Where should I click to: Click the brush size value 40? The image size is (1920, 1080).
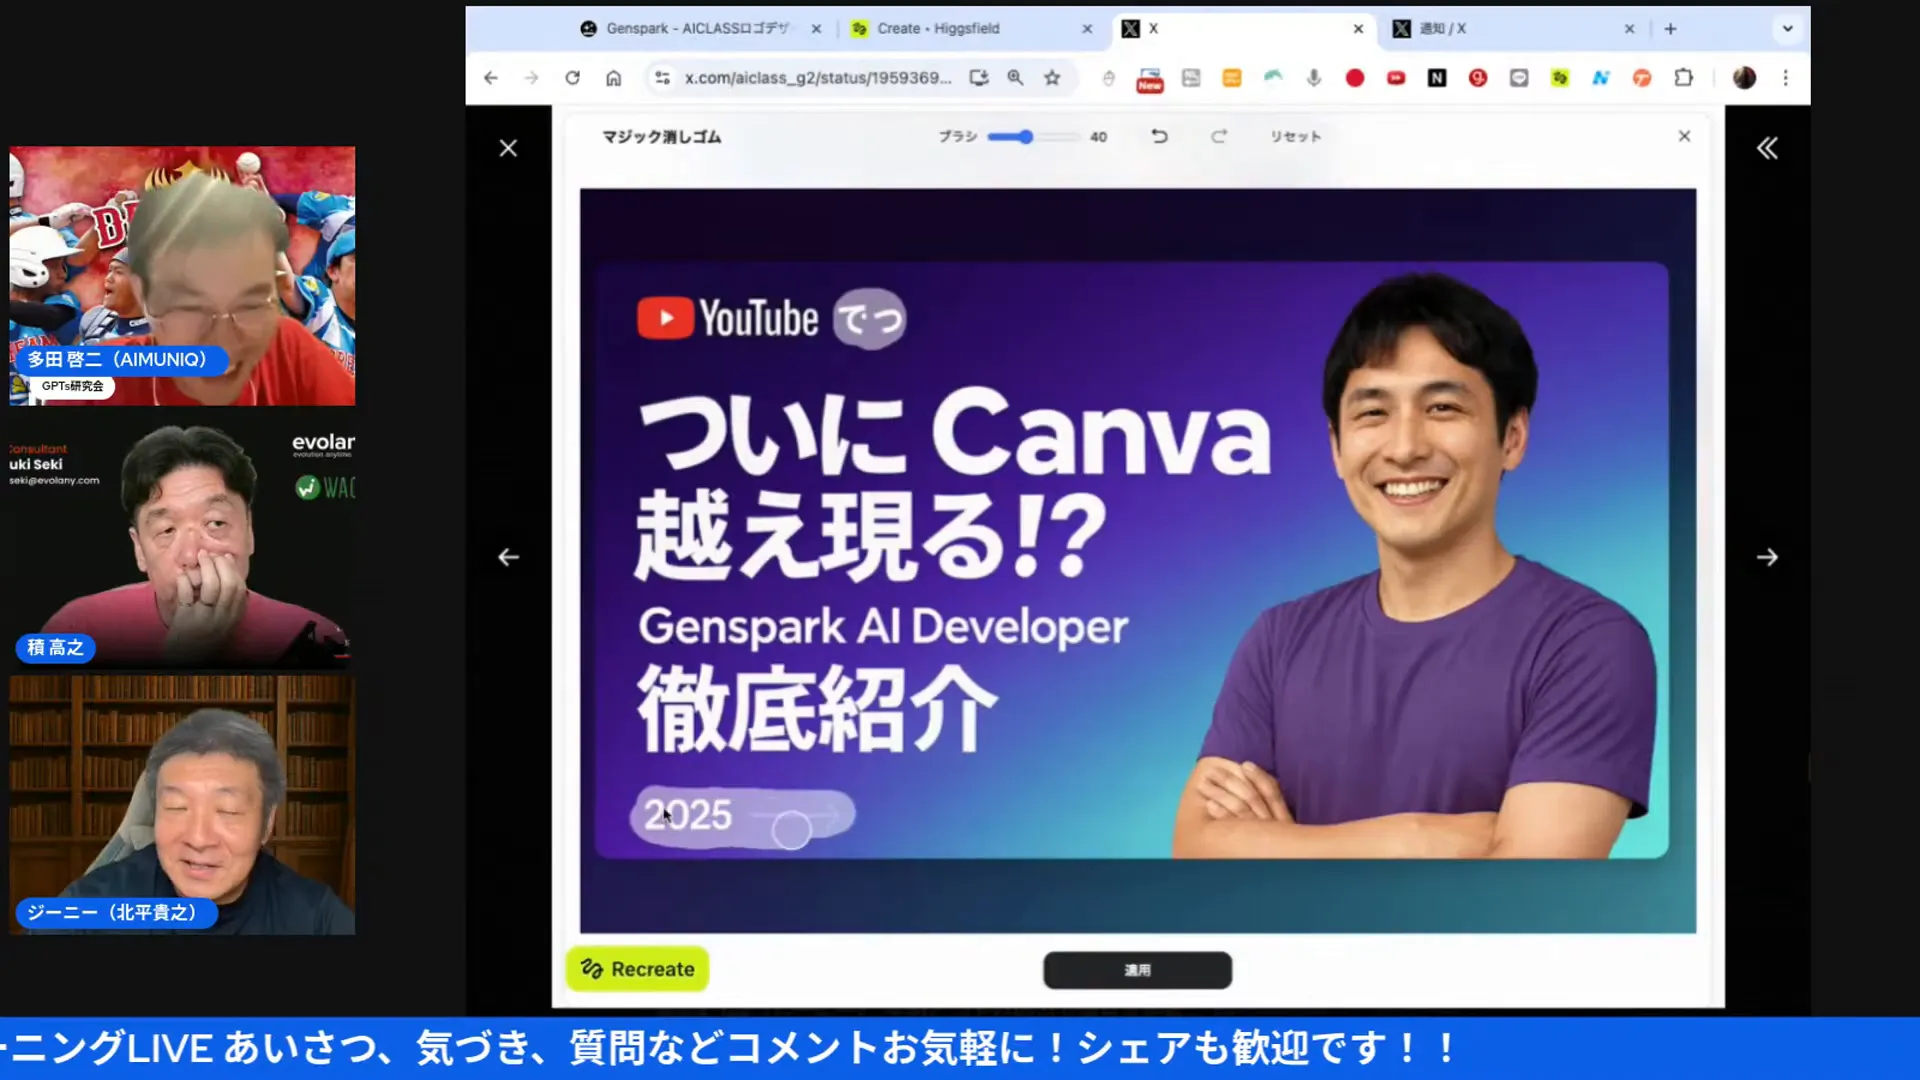click(x=1098, y=137)
